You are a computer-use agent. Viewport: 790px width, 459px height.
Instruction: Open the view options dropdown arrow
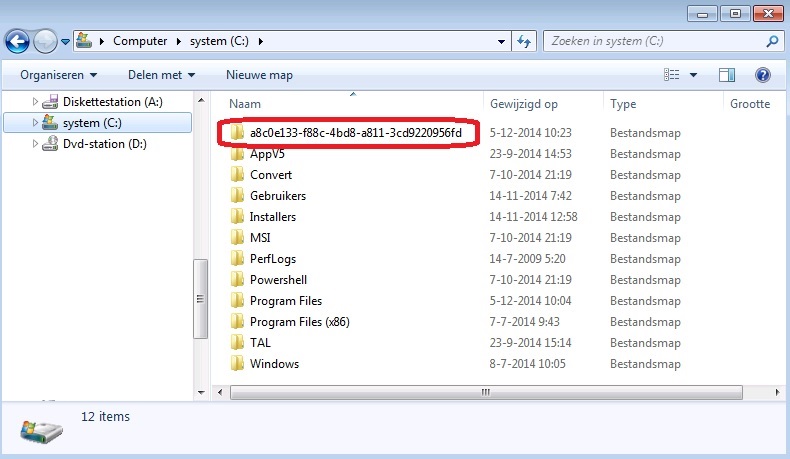693,75
